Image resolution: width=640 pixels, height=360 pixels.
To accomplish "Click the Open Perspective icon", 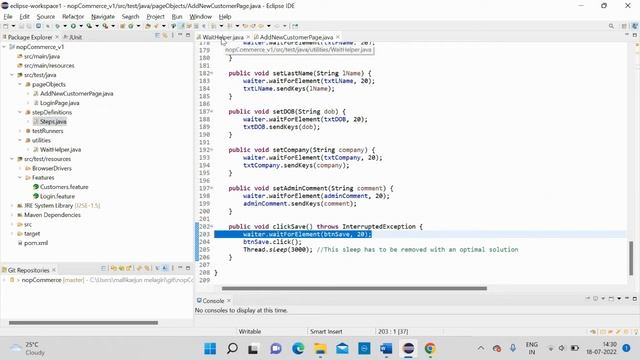I will pyautogui.click(x=624, y=26).
